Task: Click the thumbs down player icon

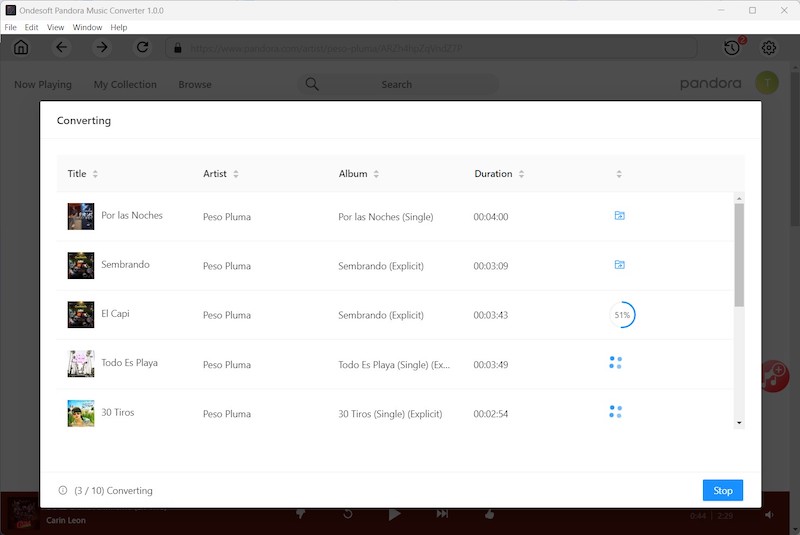Action: (301, 514)
